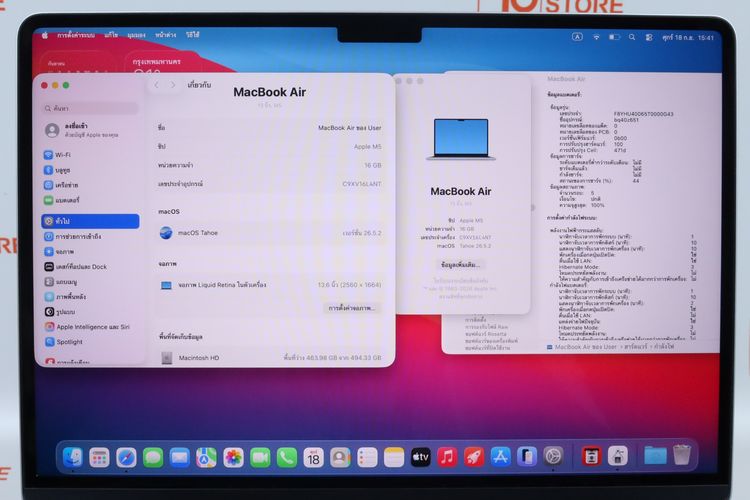750x500 pixels.
Task: Open the Window (หน้าต่าง) menu
Action: tap(166, 35)
